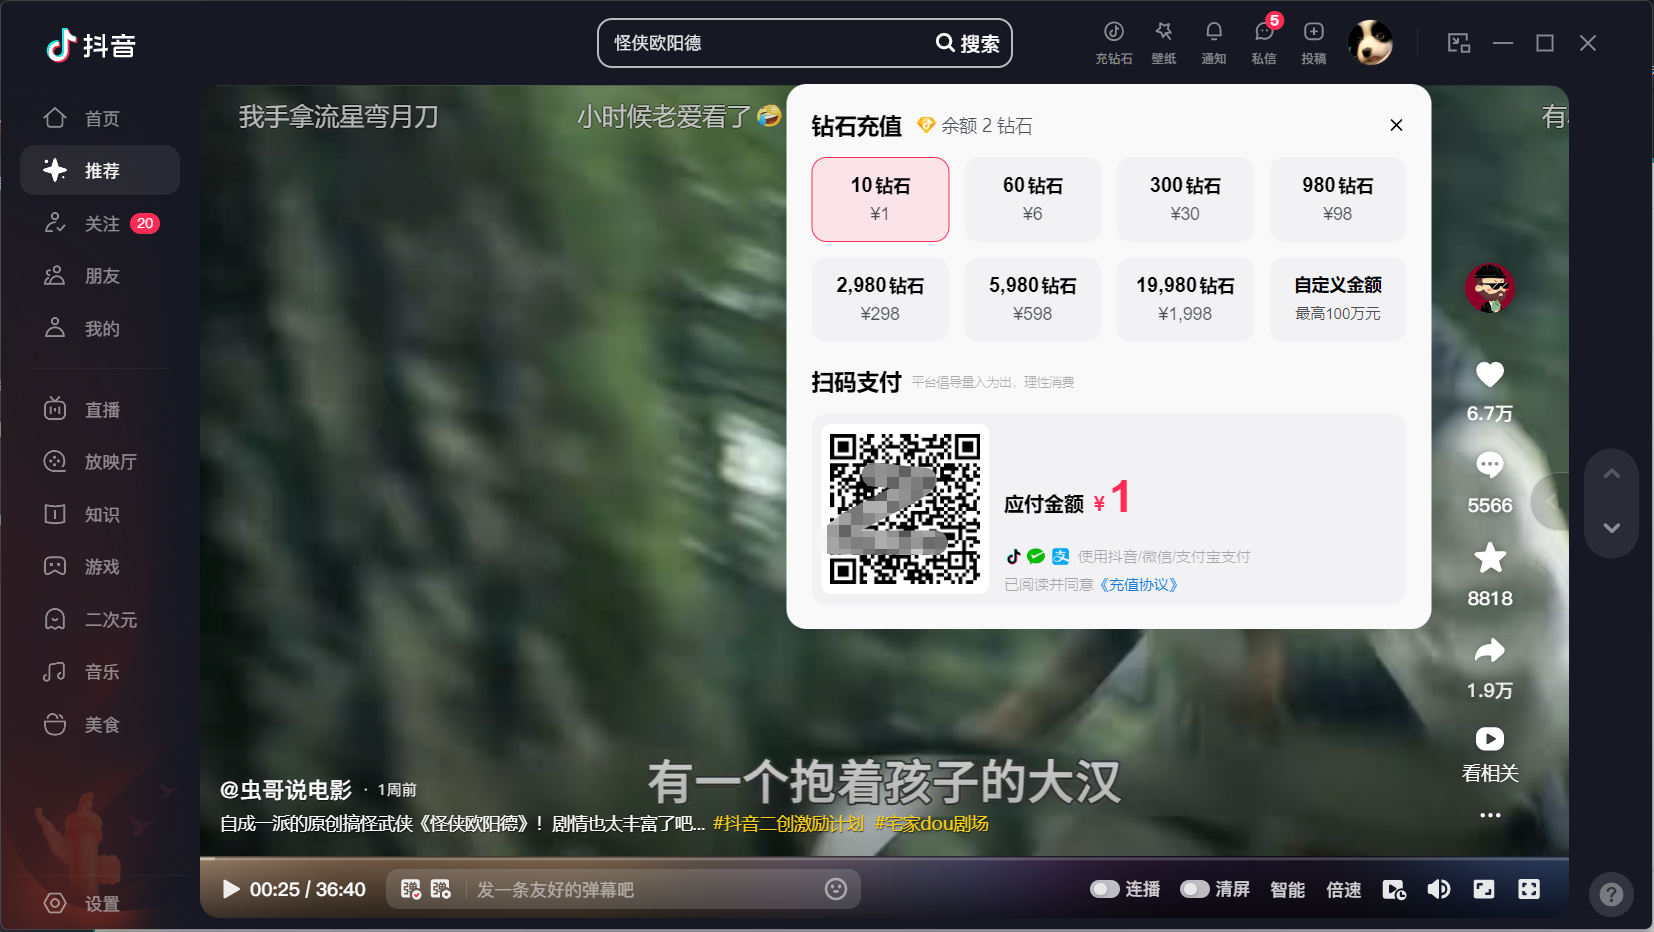Open the 投稿 upload panel
The width and height of the screenshot is (1654, 932).
click(1313, 42)
